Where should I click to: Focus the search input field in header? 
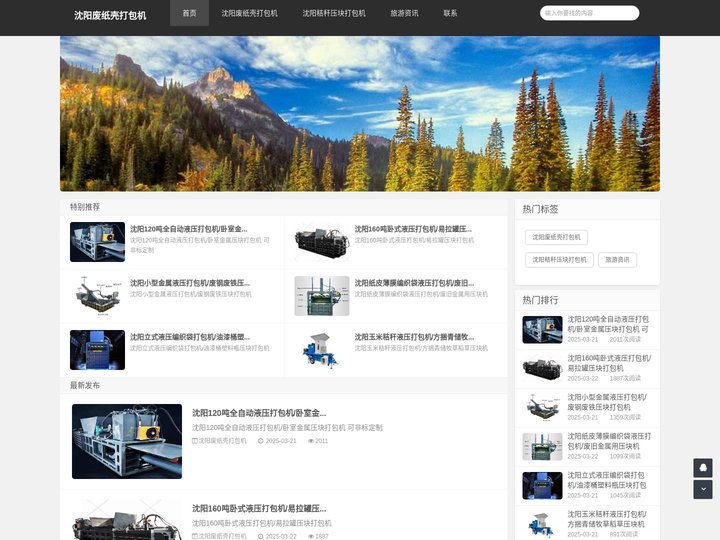(589, 13)
